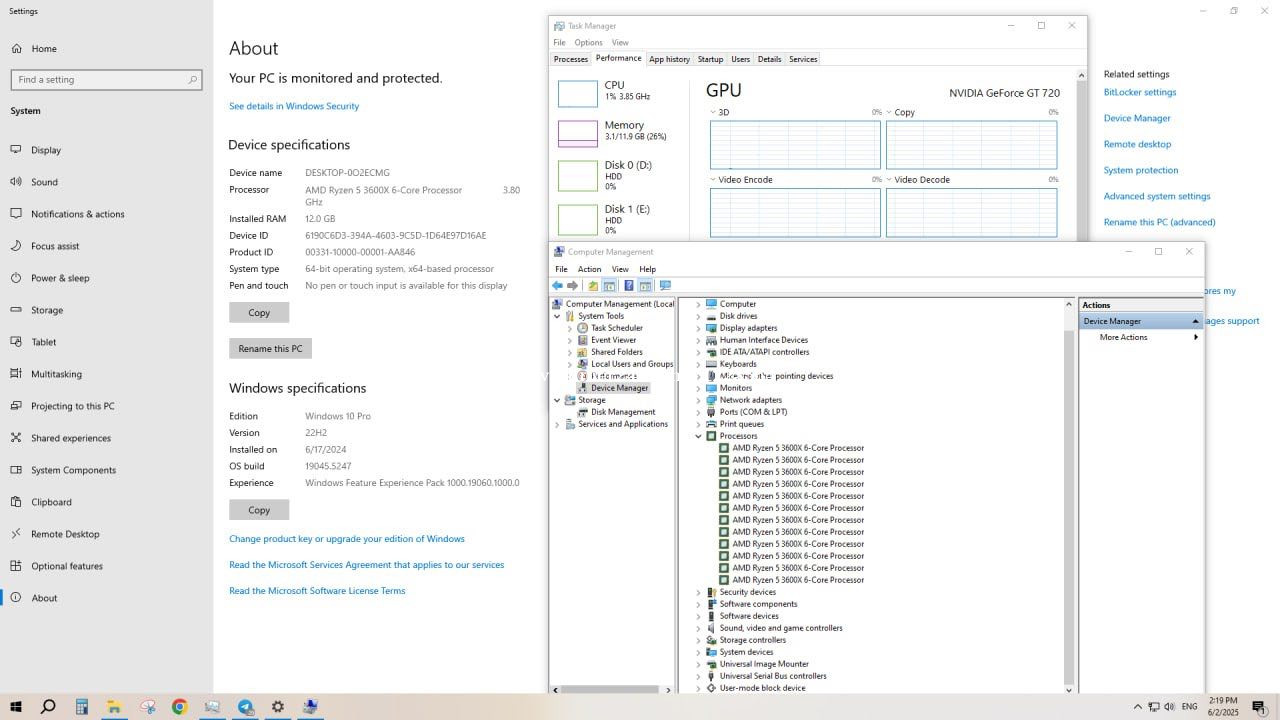Viewport: 1280px width, 720px height.
Task: Expand Universal Serial Bus controllers category
Action: (x=698, y=676)
